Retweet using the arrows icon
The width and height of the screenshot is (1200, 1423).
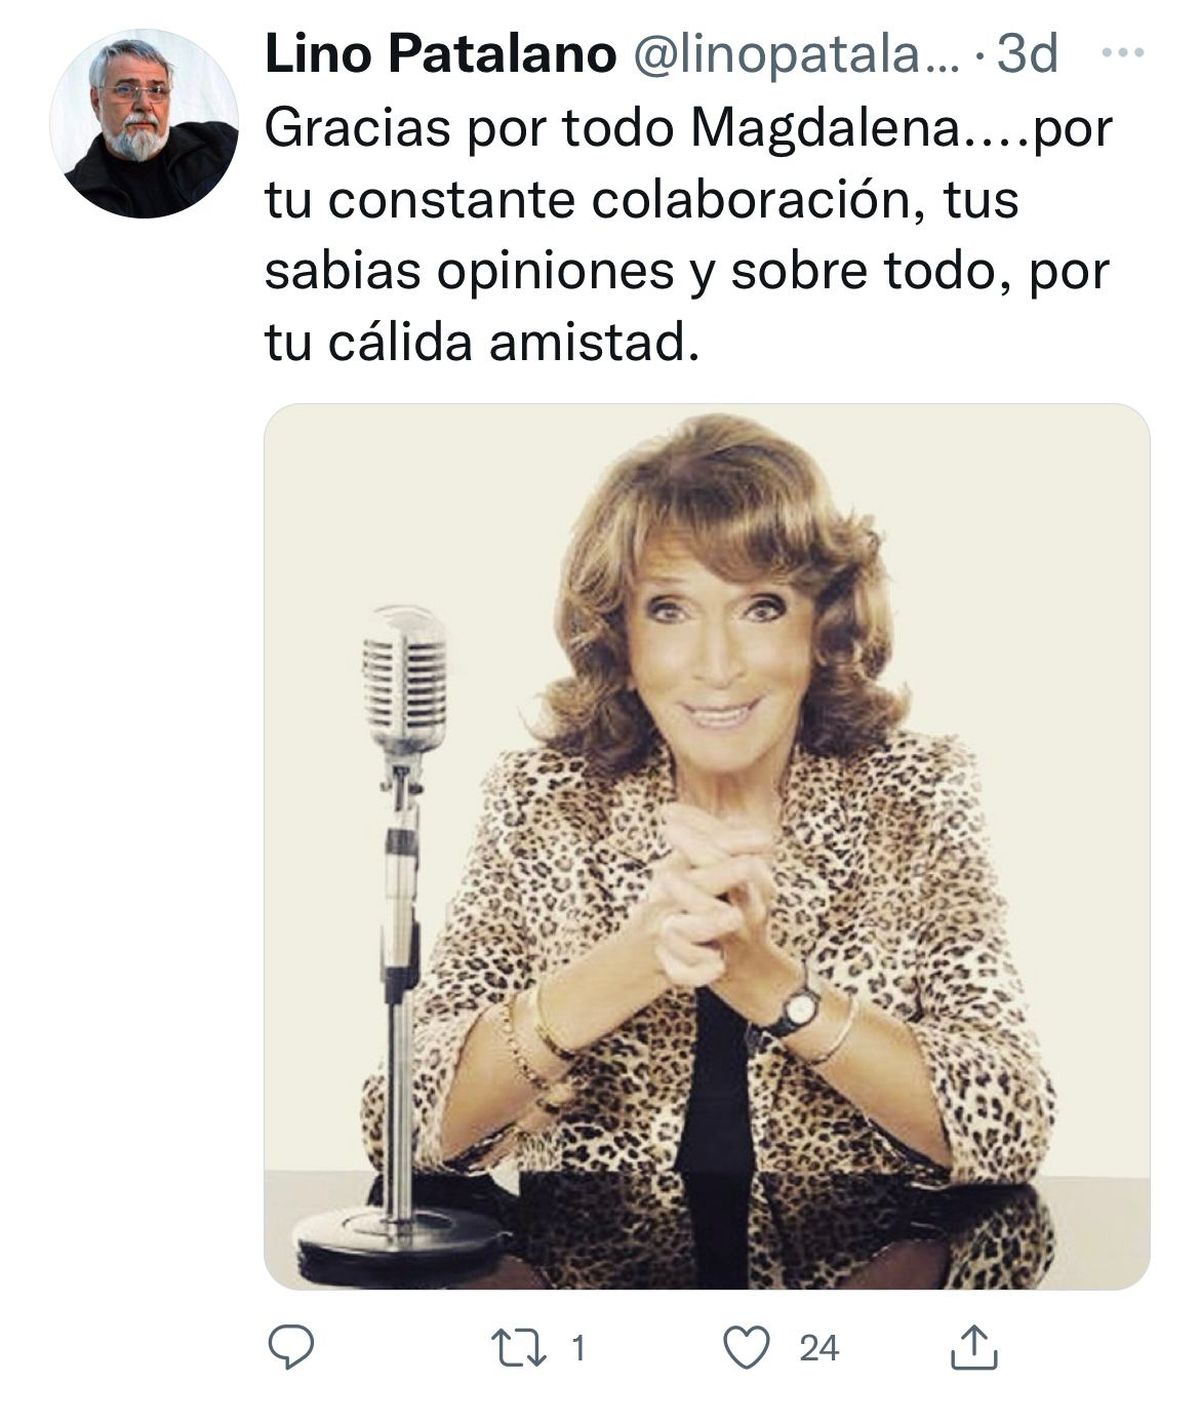click(522, 1349)
